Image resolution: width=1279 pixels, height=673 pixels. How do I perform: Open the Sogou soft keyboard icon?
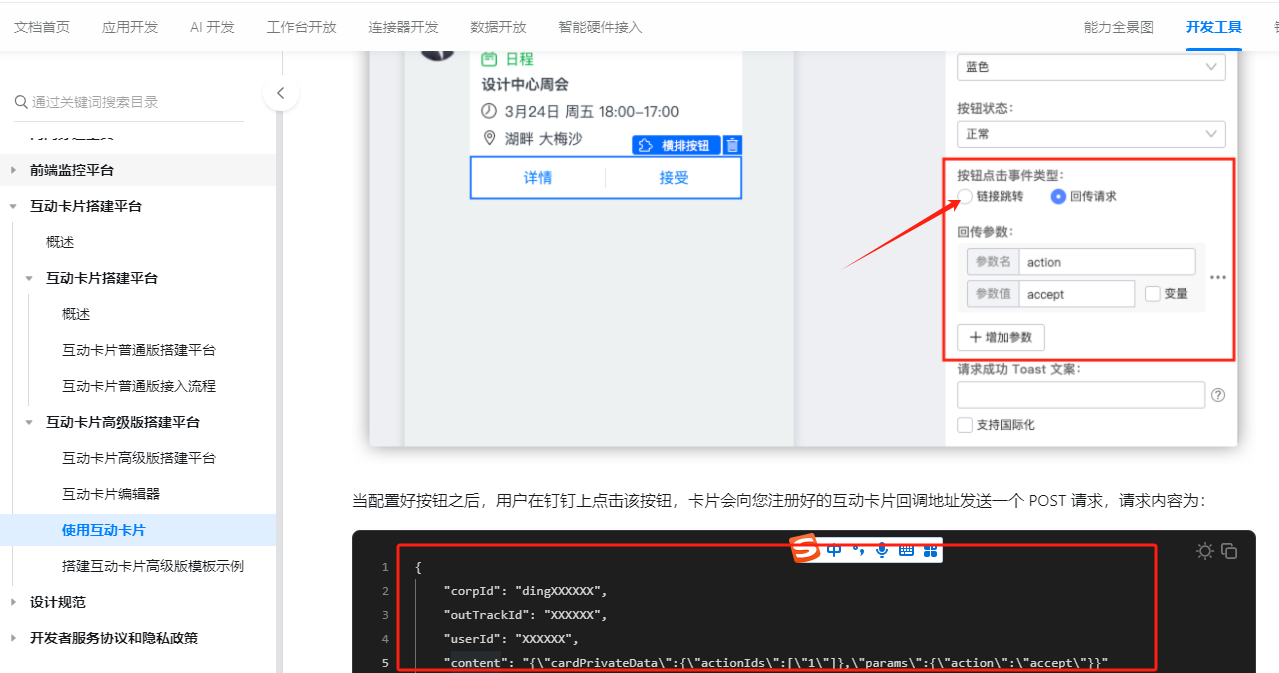tap(906, 549)
